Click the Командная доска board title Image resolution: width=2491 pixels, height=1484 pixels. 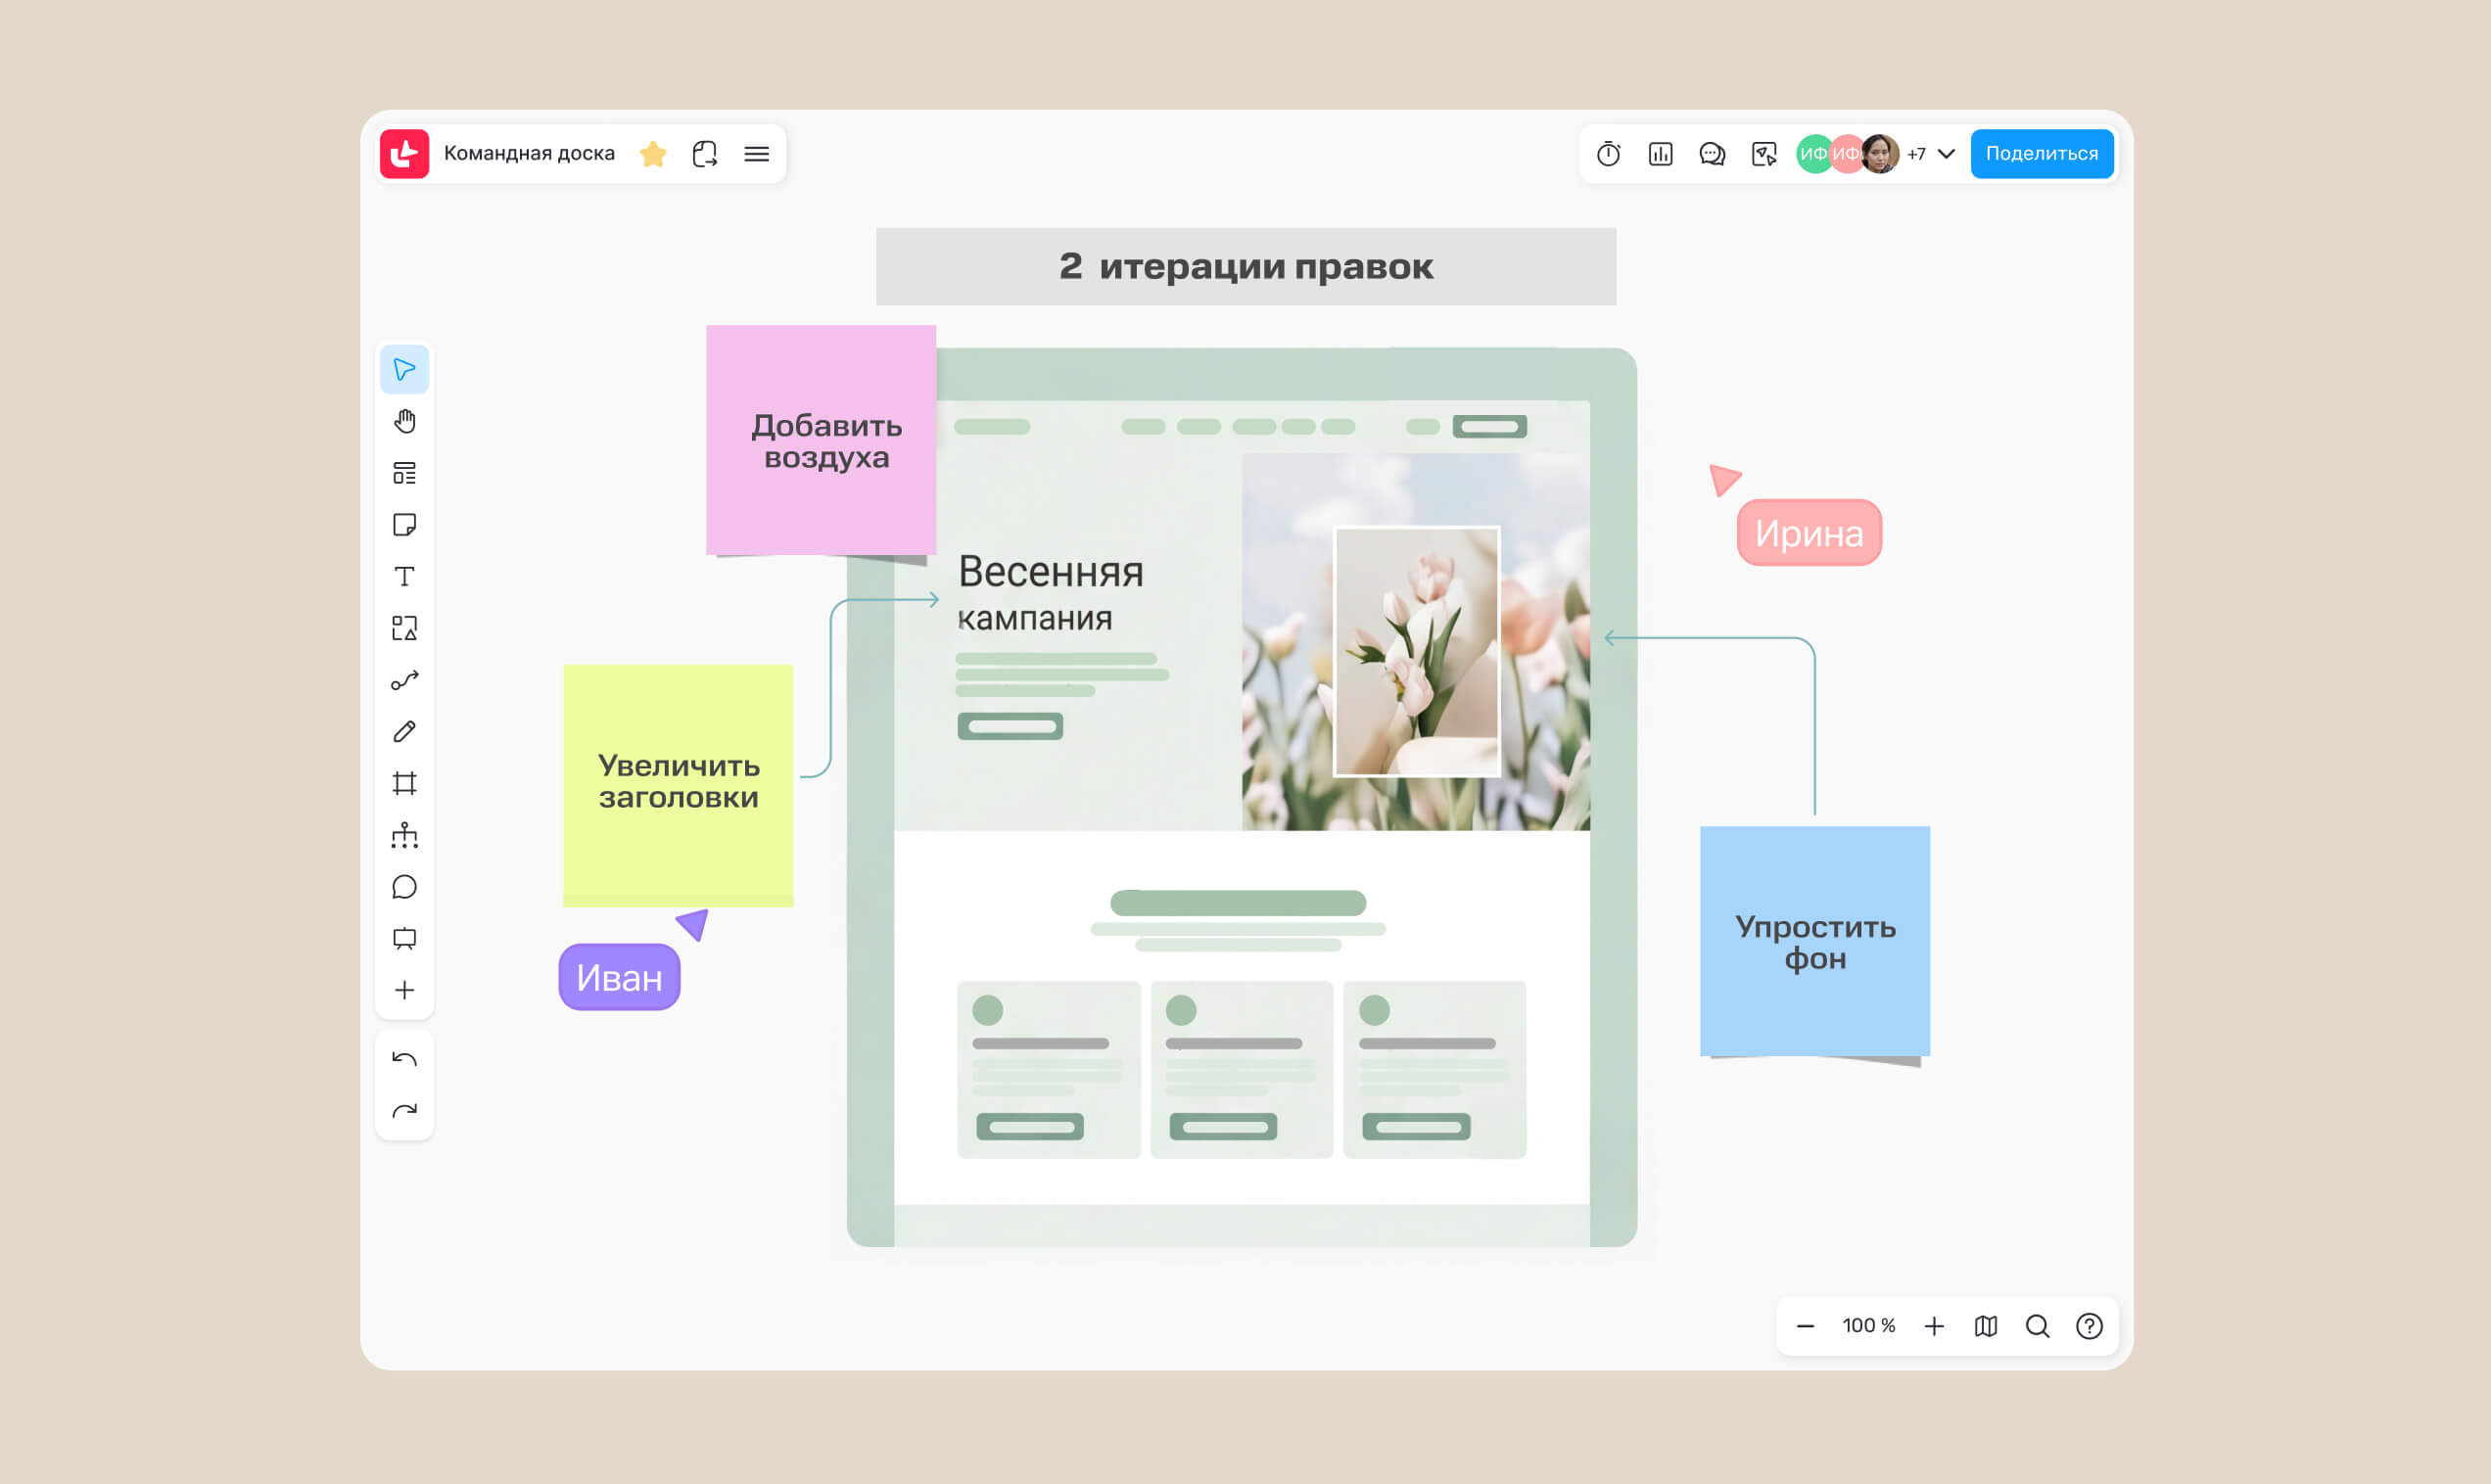point(529,154)
